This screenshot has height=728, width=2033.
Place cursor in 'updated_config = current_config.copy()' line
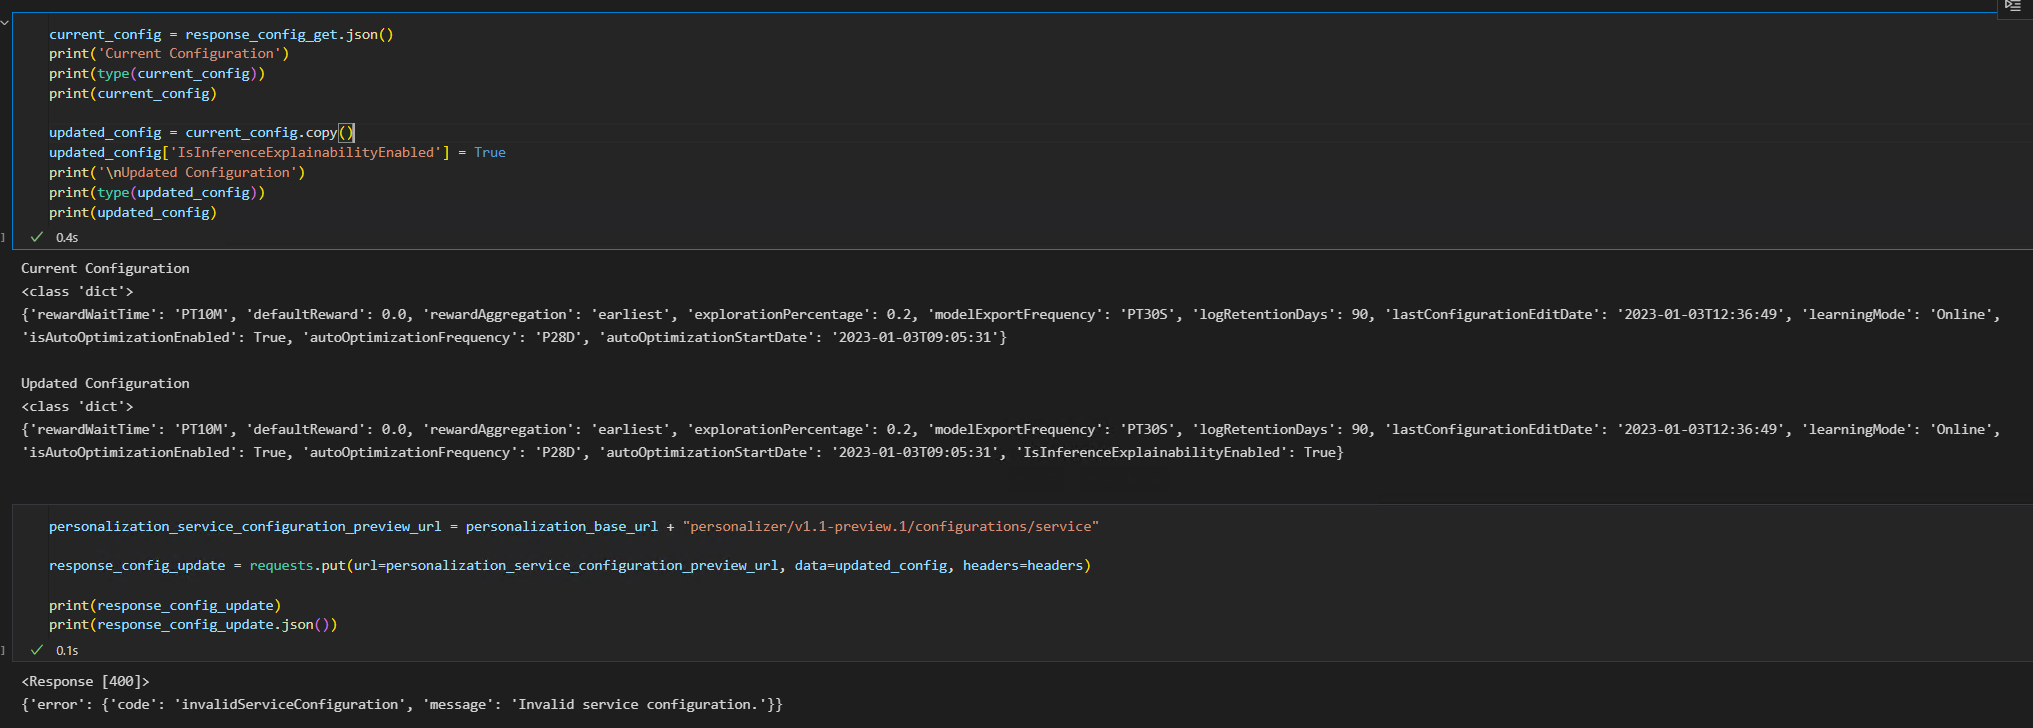202,133
